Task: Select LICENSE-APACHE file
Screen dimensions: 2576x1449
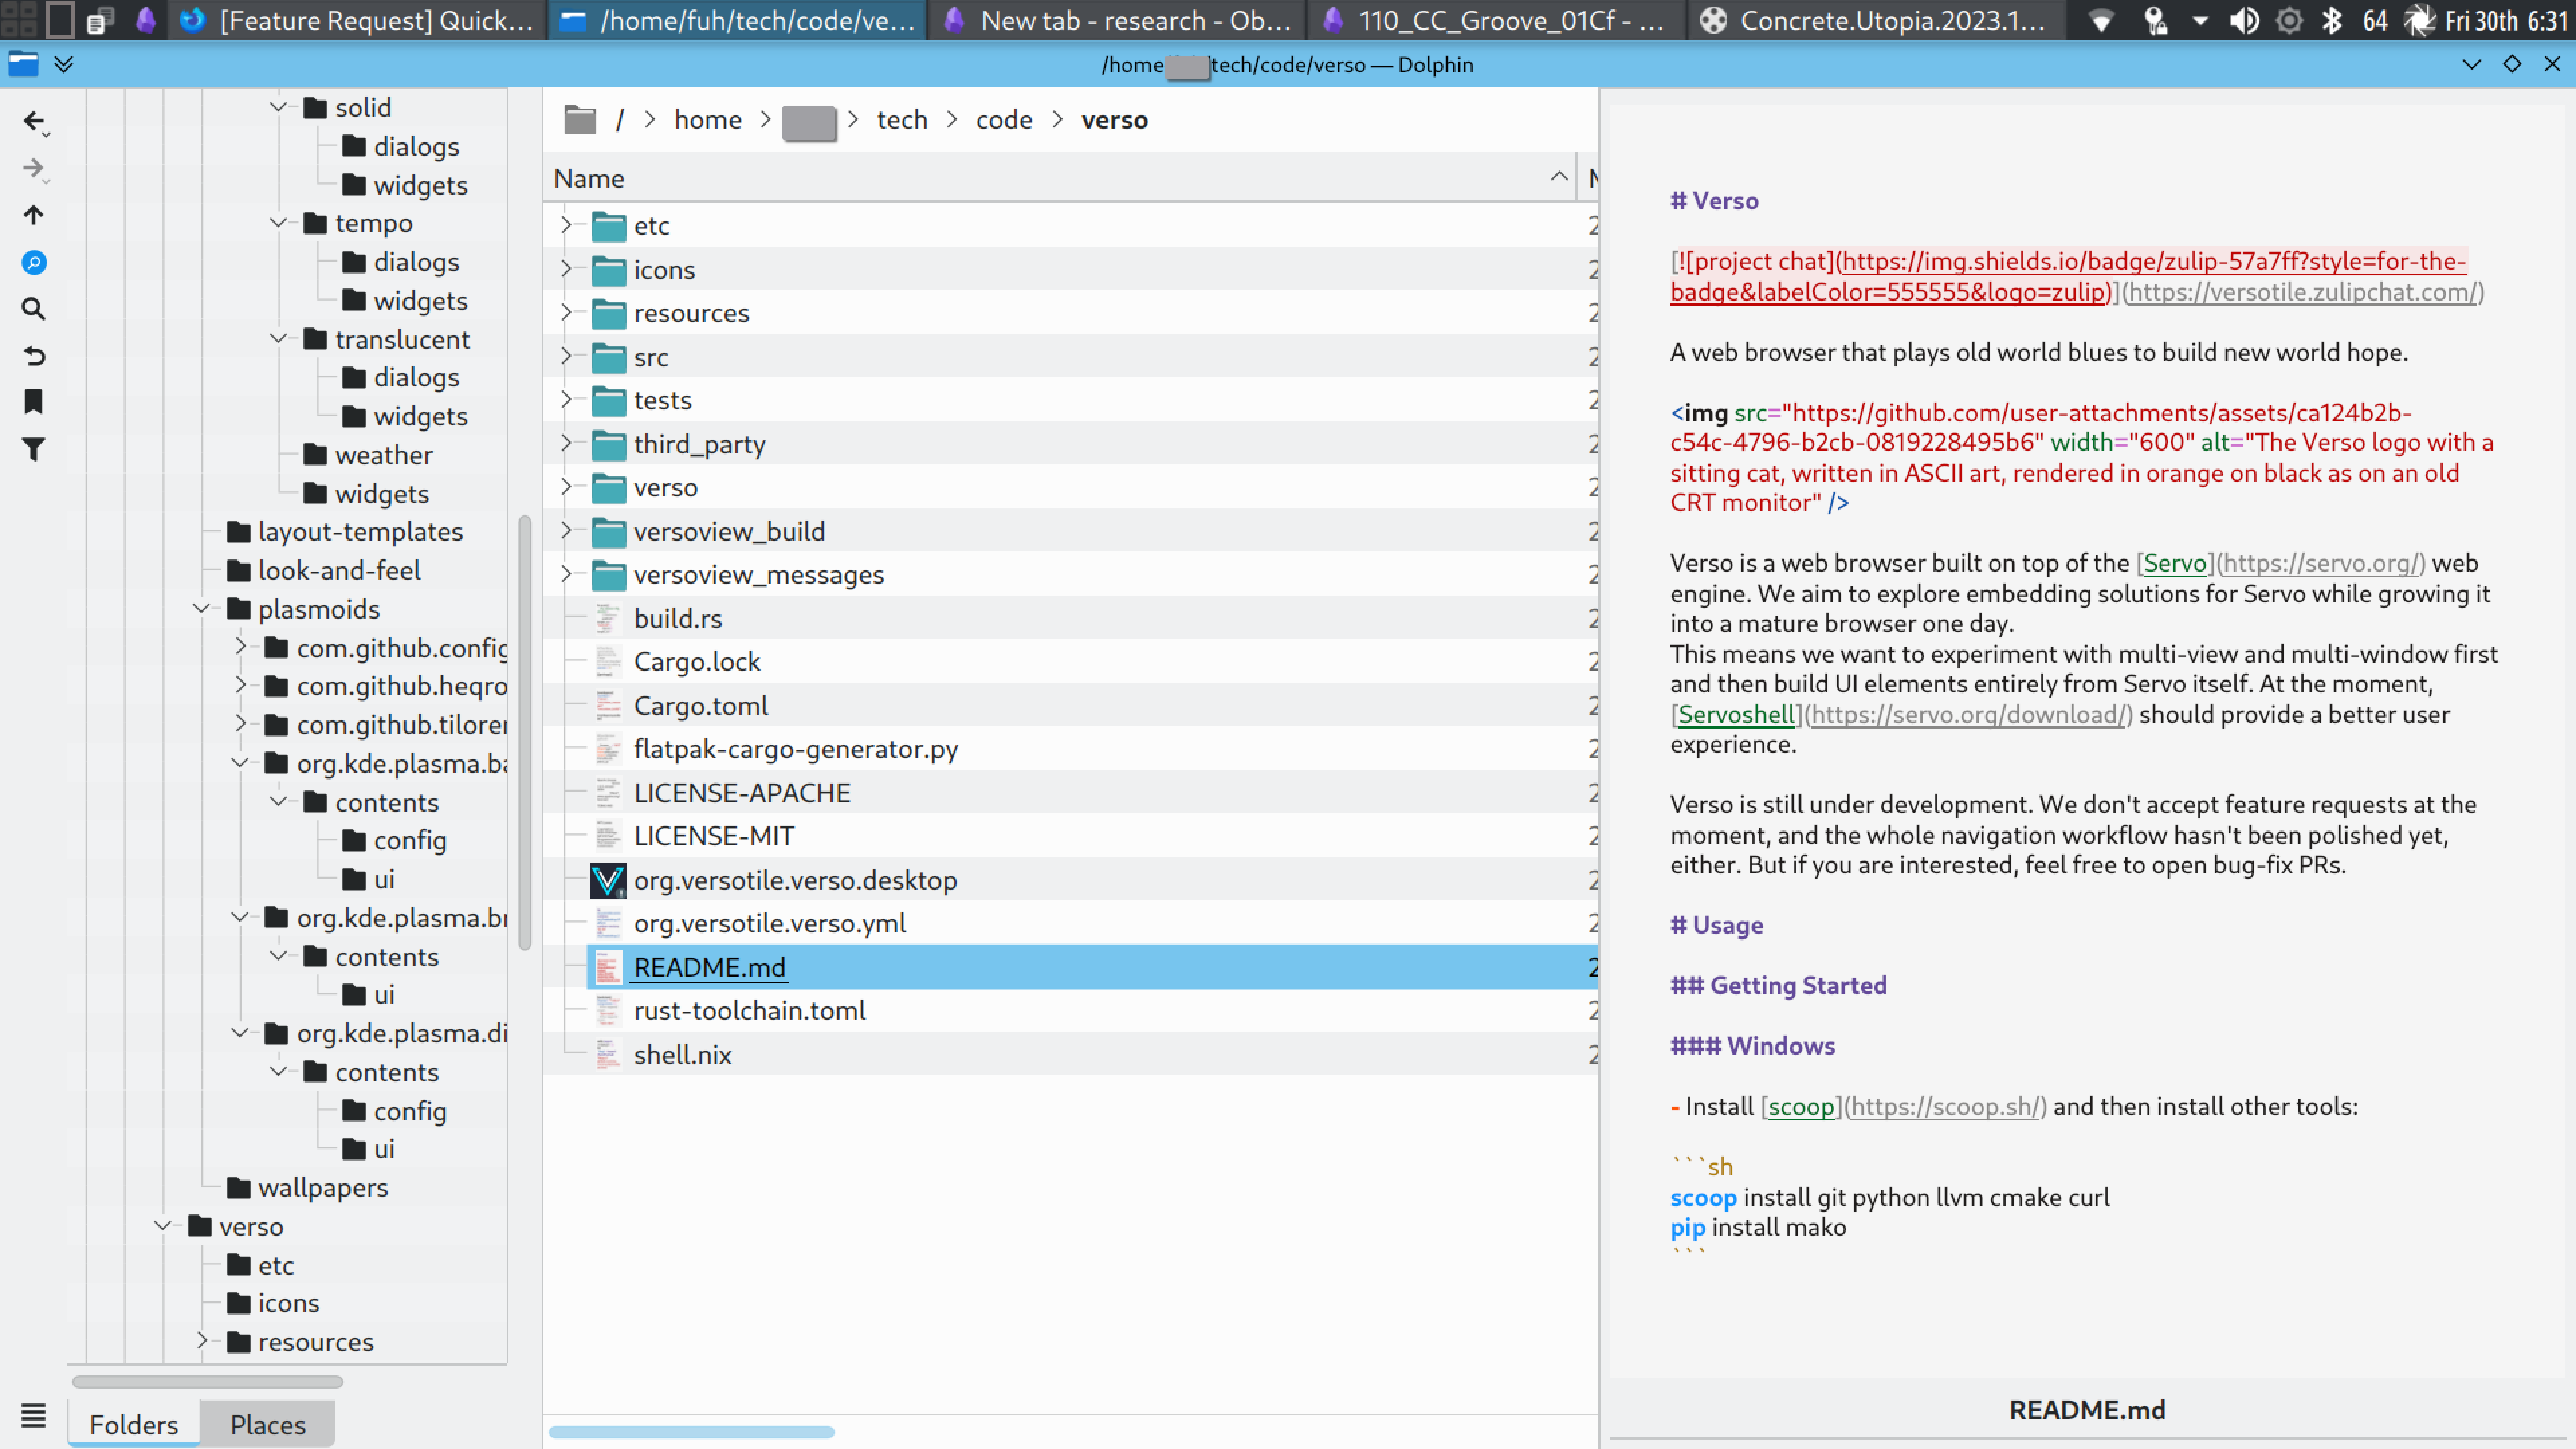Action: pyautogui.click(x=741, y=793)
